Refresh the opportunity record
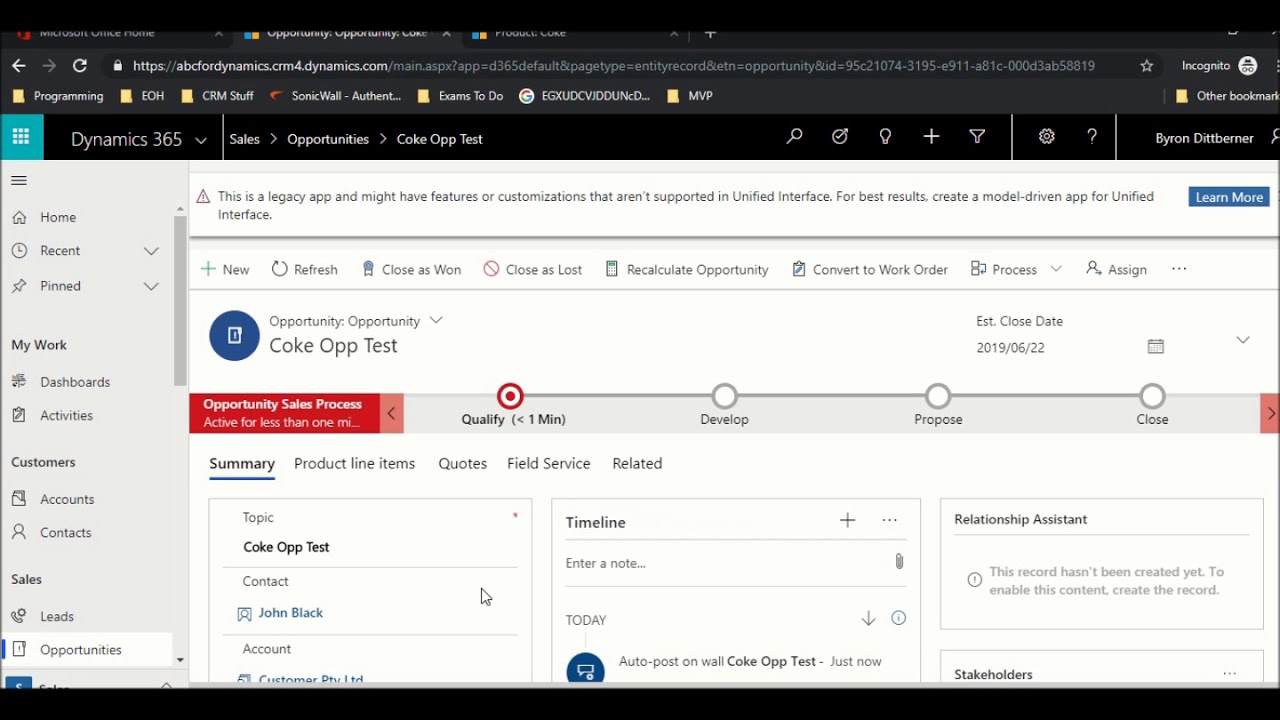 pos(305,269)
